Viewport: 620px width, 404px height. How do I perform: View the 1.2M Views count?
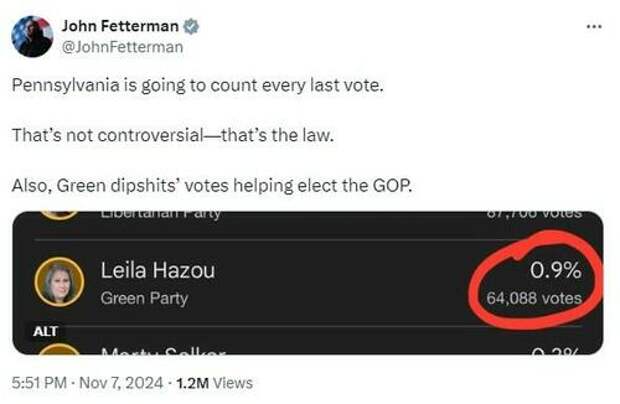(214, 383)
